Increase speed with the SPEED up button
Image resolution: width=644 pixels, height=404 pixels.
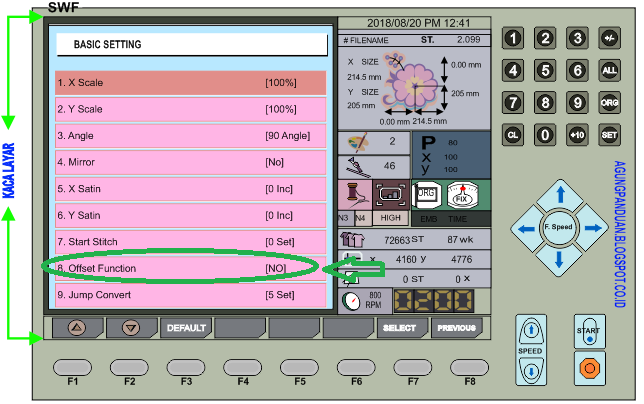coord(531,331)
